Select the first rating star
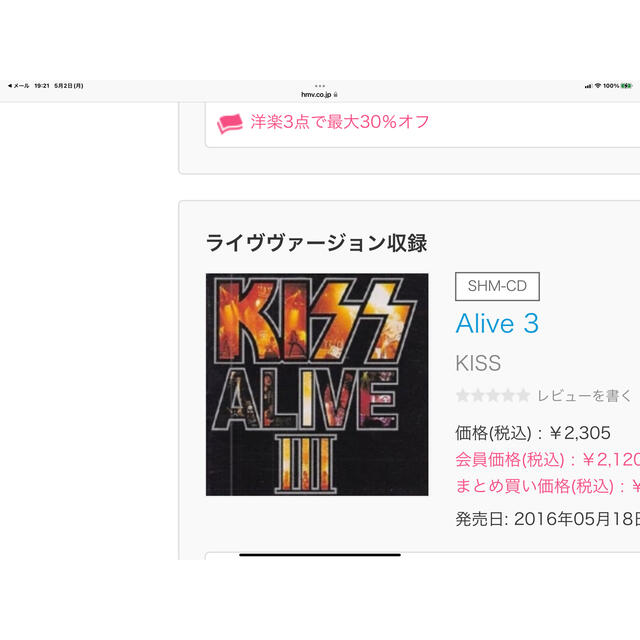The image size is (640, 640). 462,396
